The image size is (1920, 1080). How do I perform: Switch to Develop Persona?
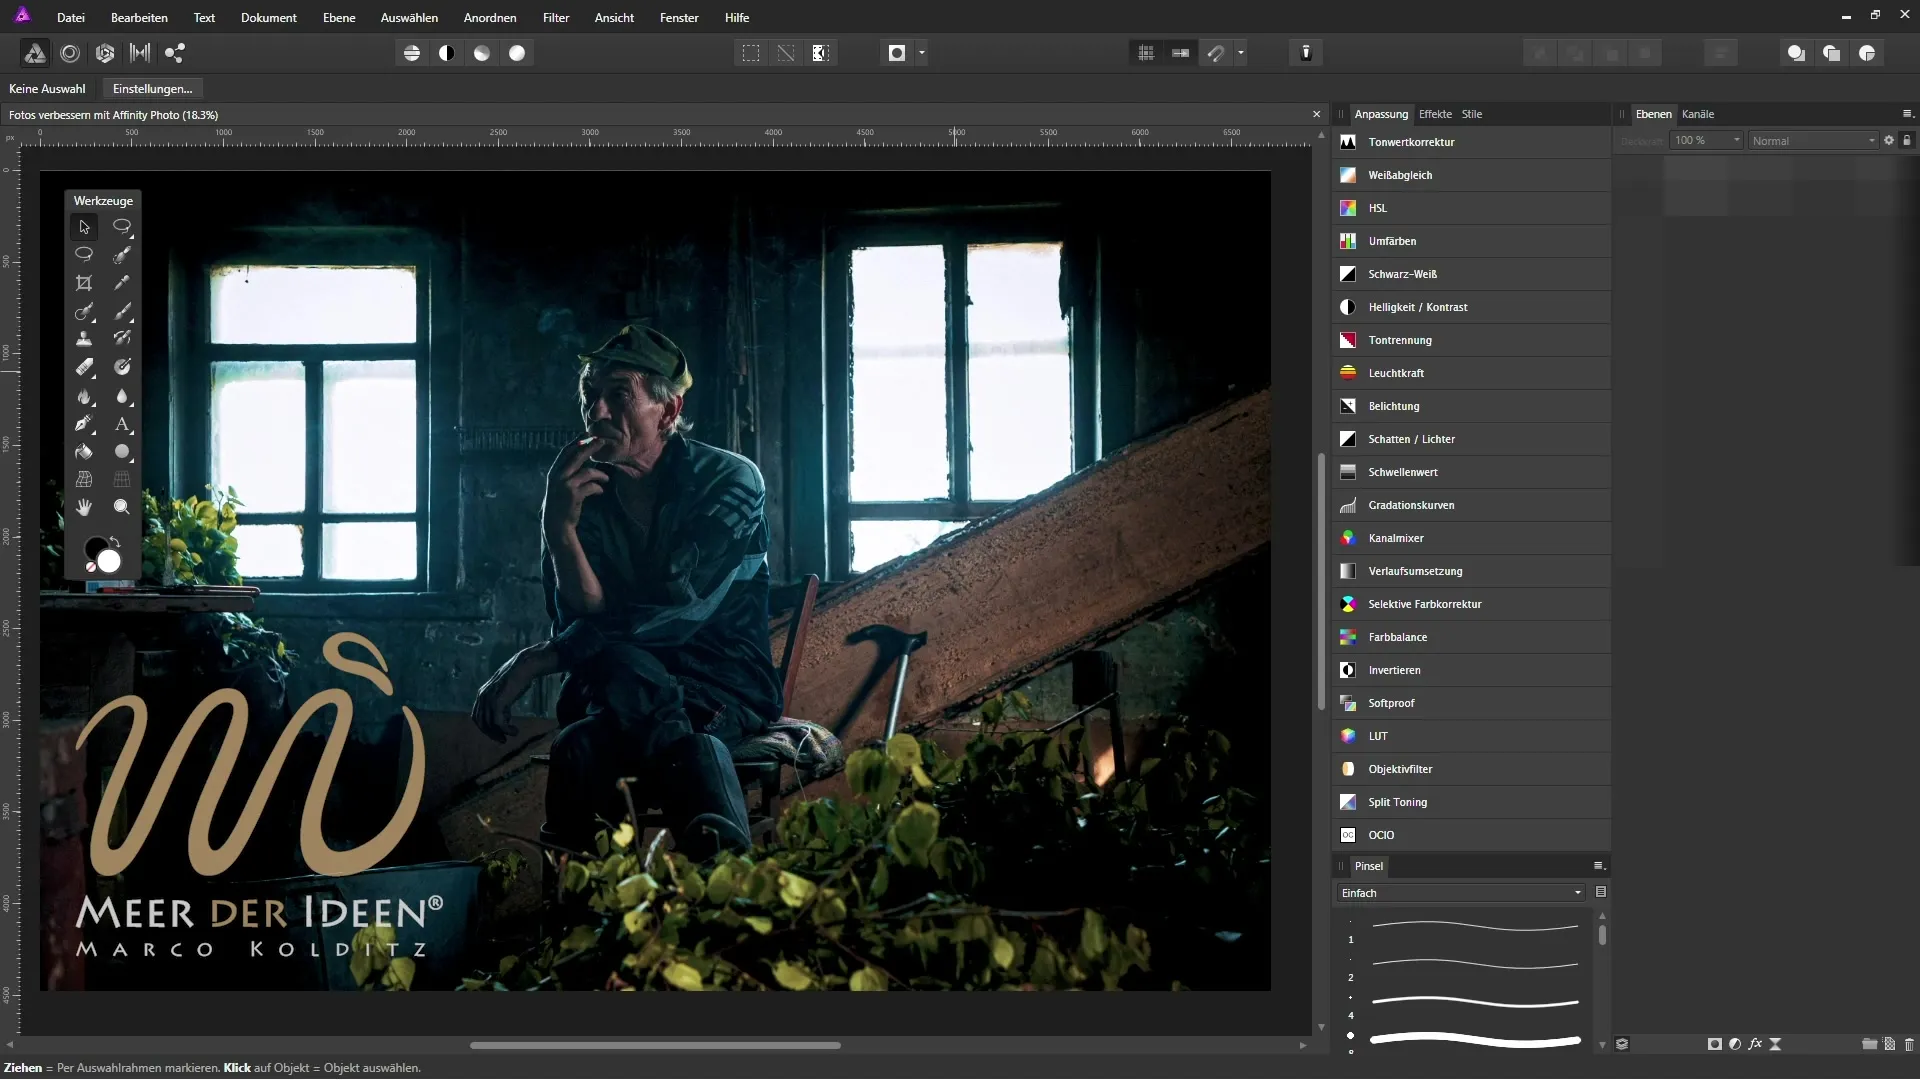tap(105, 53)
